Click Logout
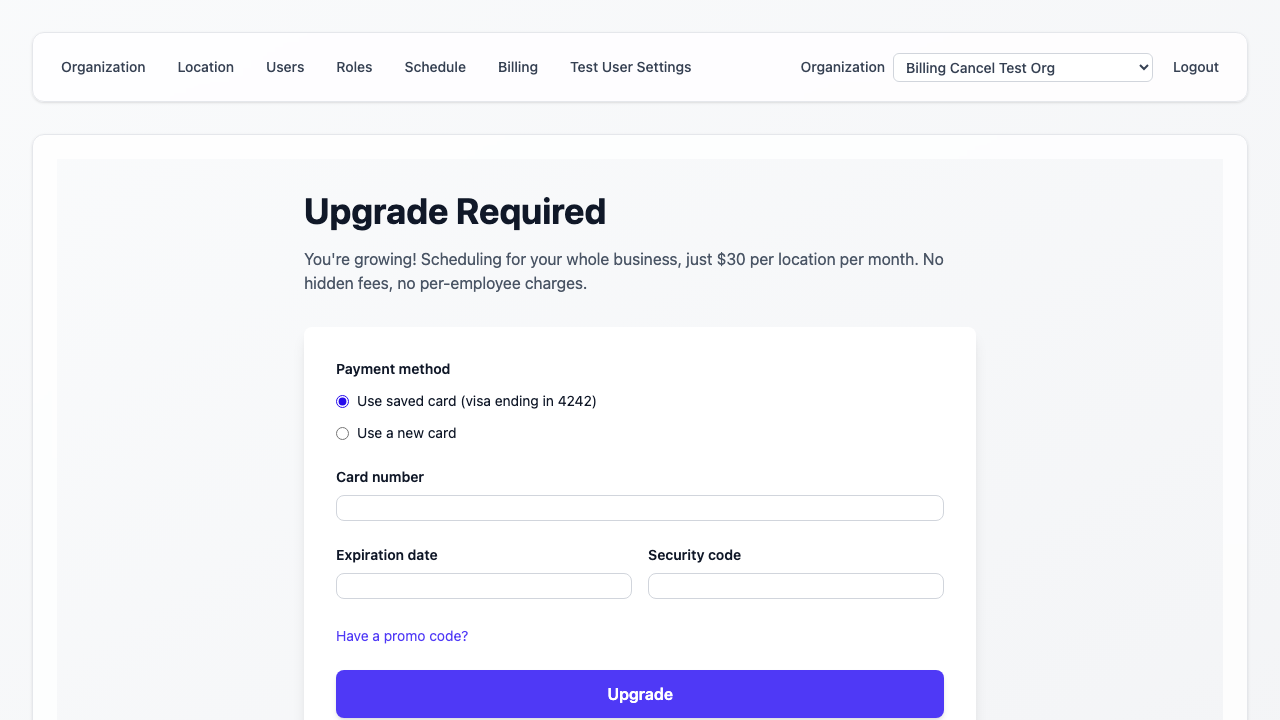Image resolution: width=1280 pixels, height=720 pixels. pos(1195,67)
